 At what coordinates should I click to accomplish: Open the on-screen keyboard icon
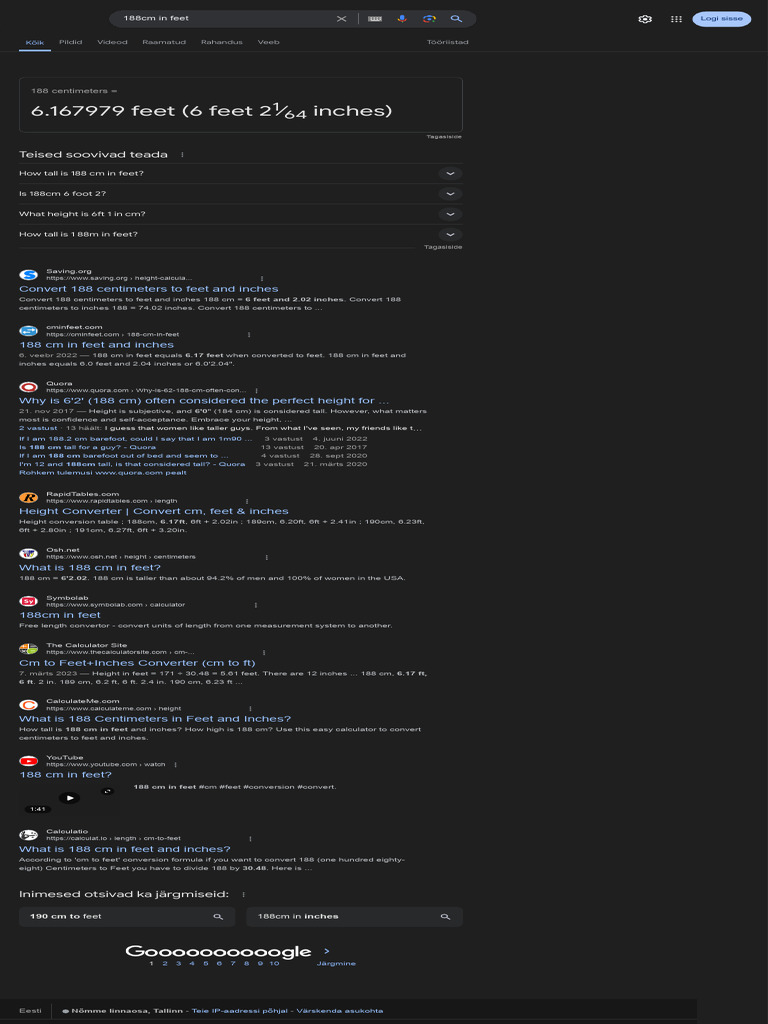375,19
